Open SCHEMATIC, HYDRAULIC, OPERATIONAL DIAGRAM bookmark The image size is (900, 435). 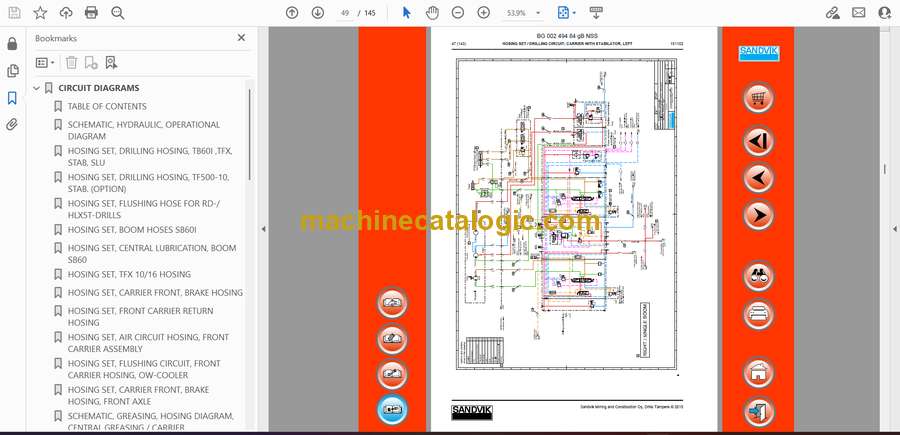(x=143, y=130)
